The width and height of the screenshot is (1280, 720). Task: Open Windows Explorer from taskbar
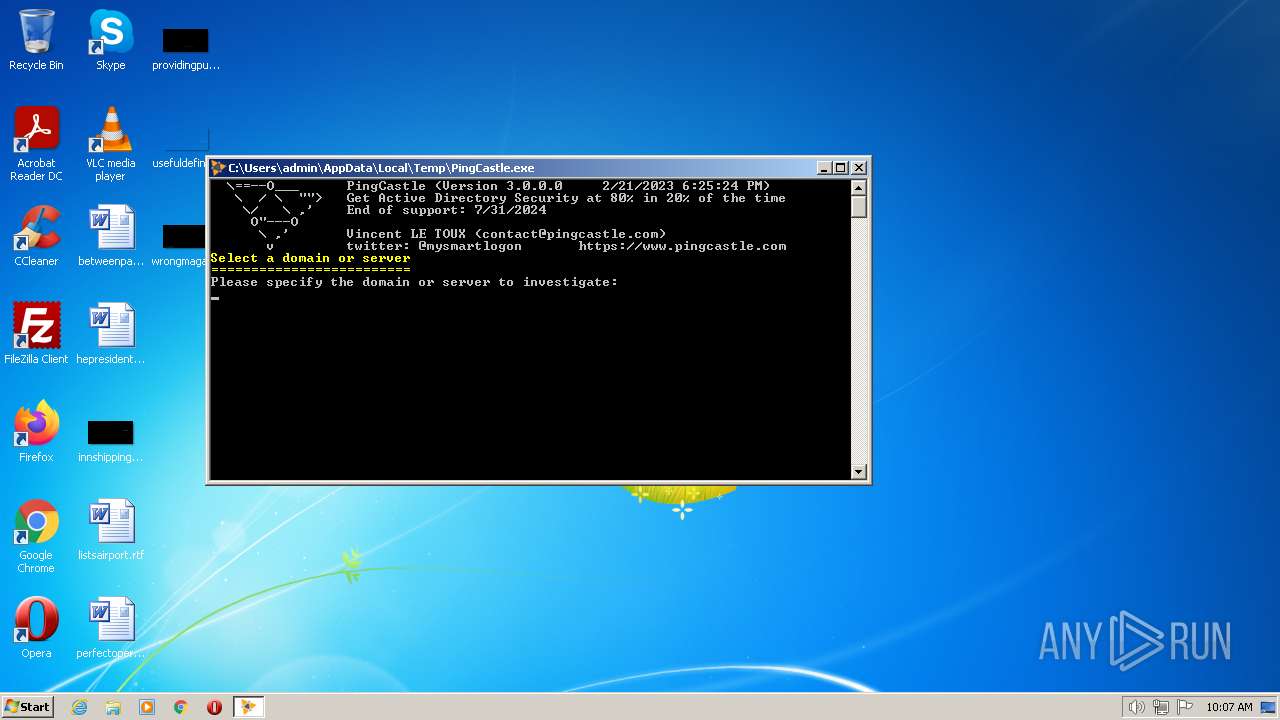(x=113, y=707)
